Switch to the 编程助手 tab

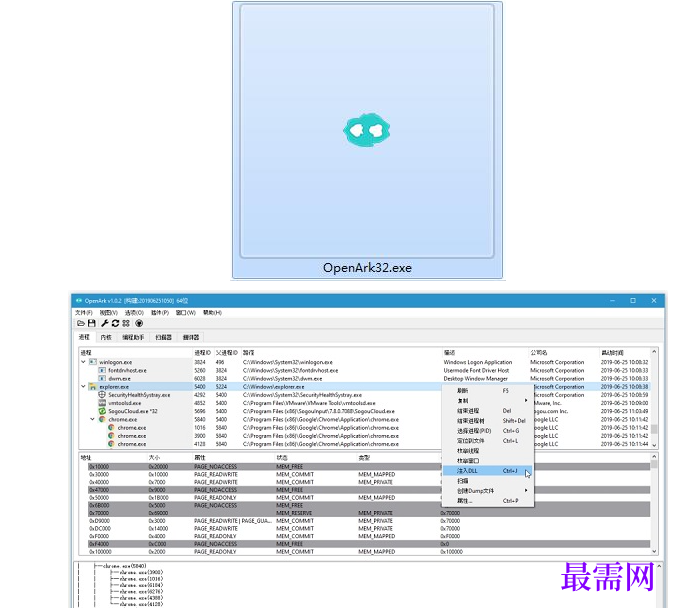tap(133, 337)
